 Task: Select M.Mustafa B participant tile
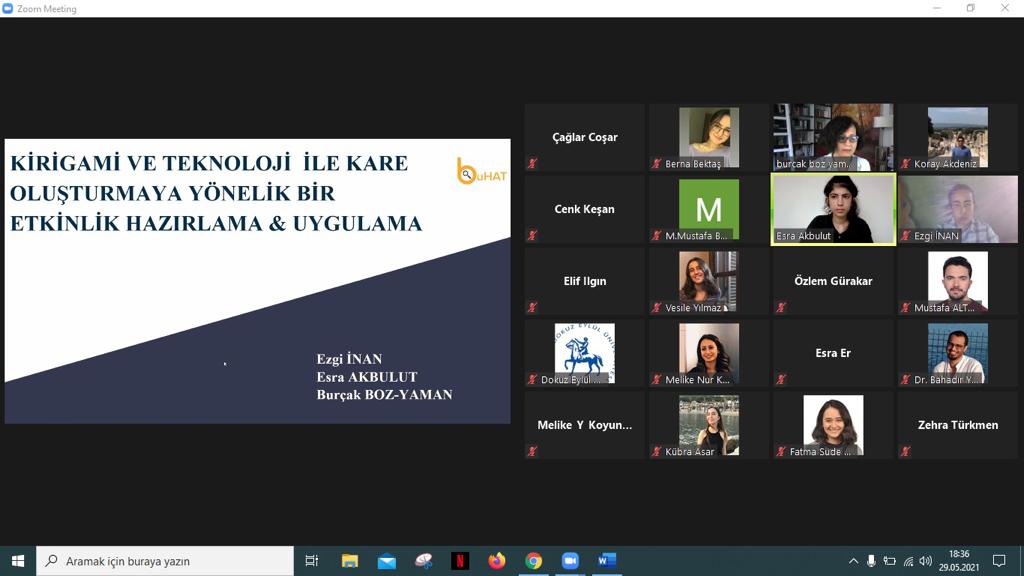[709, 209]
